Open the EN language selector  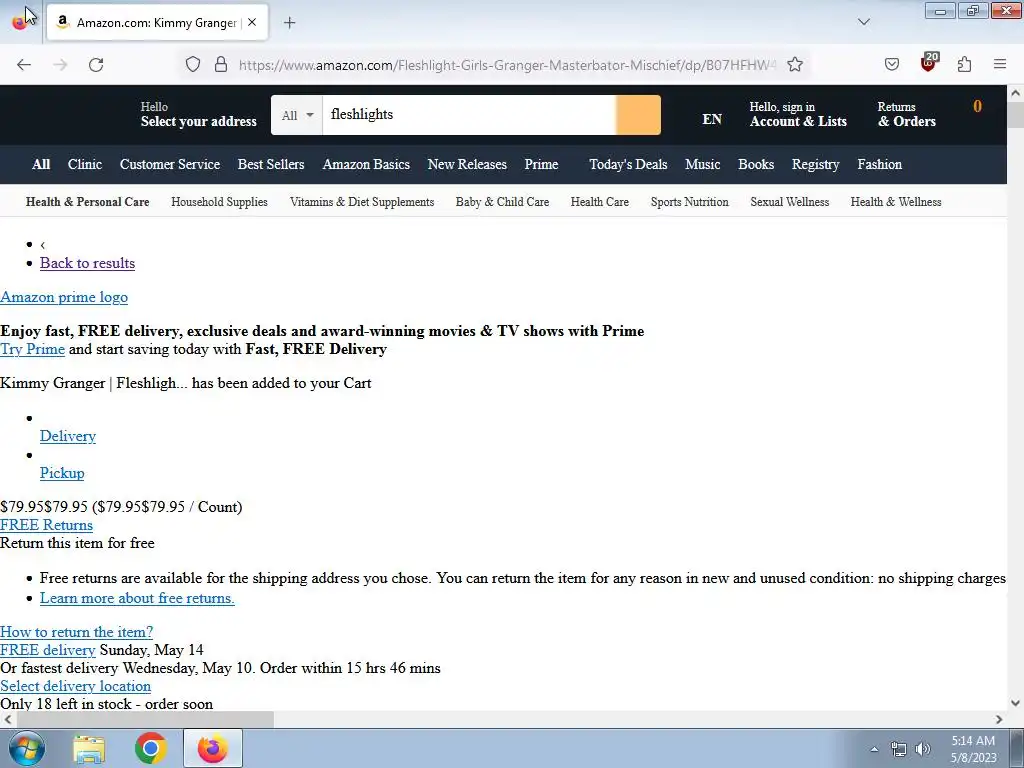point(712,119)
